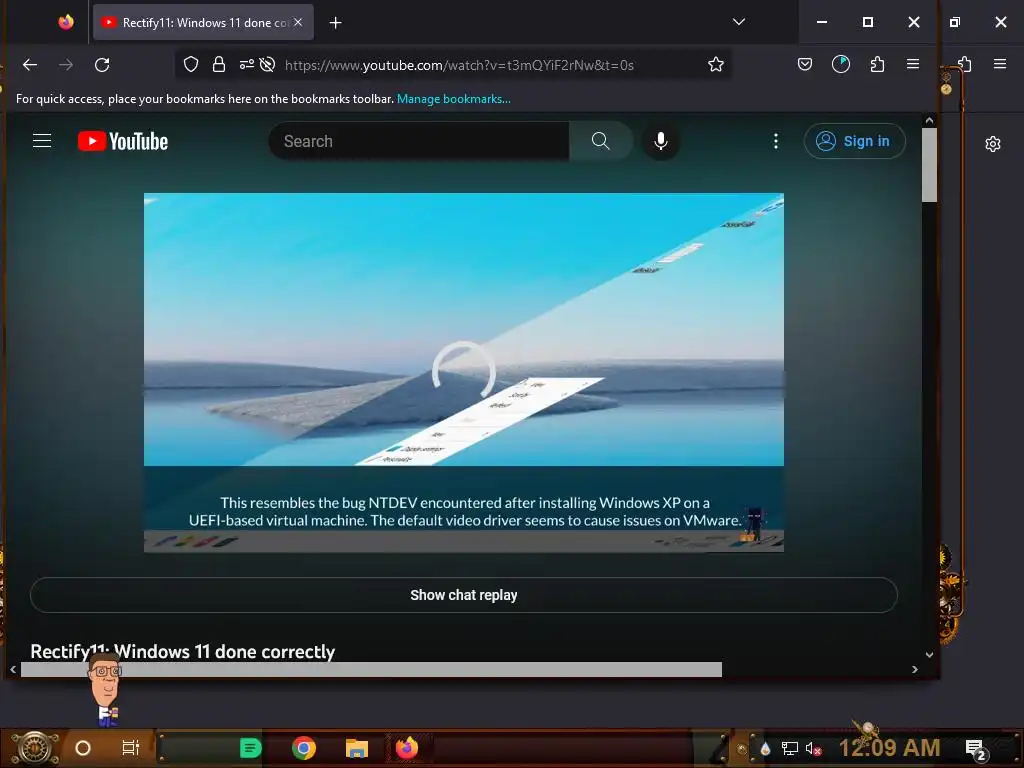
Task: Open the extensions puzzle icon in front window
Action: [877, 64]
